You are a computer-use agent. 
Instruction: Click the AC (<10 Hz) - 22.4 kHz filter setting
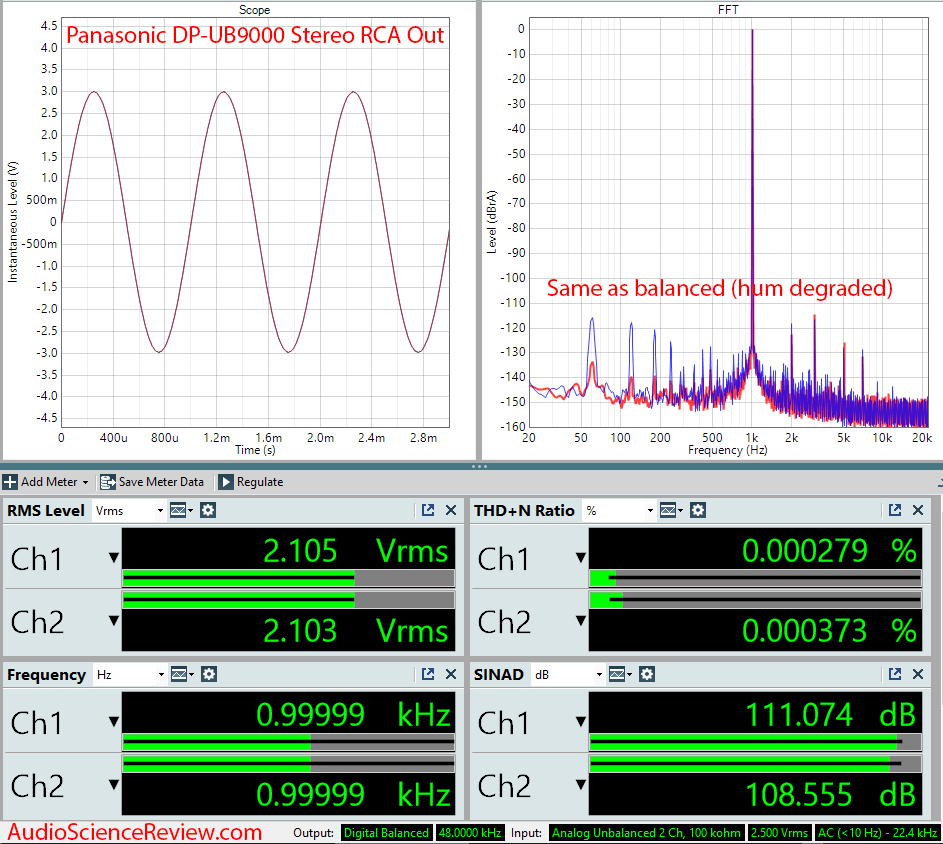click(877, 833)
